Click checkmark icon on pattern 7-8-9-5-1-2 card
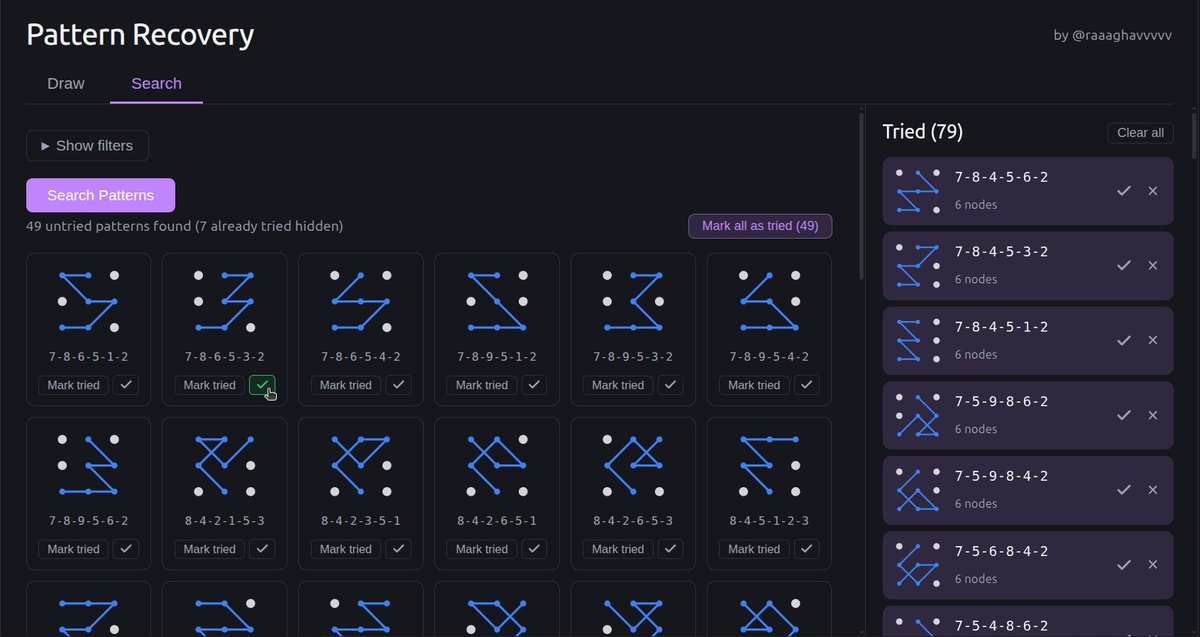Image resolution: width=1200 pixels, height=637 pixels. [534, 385]
